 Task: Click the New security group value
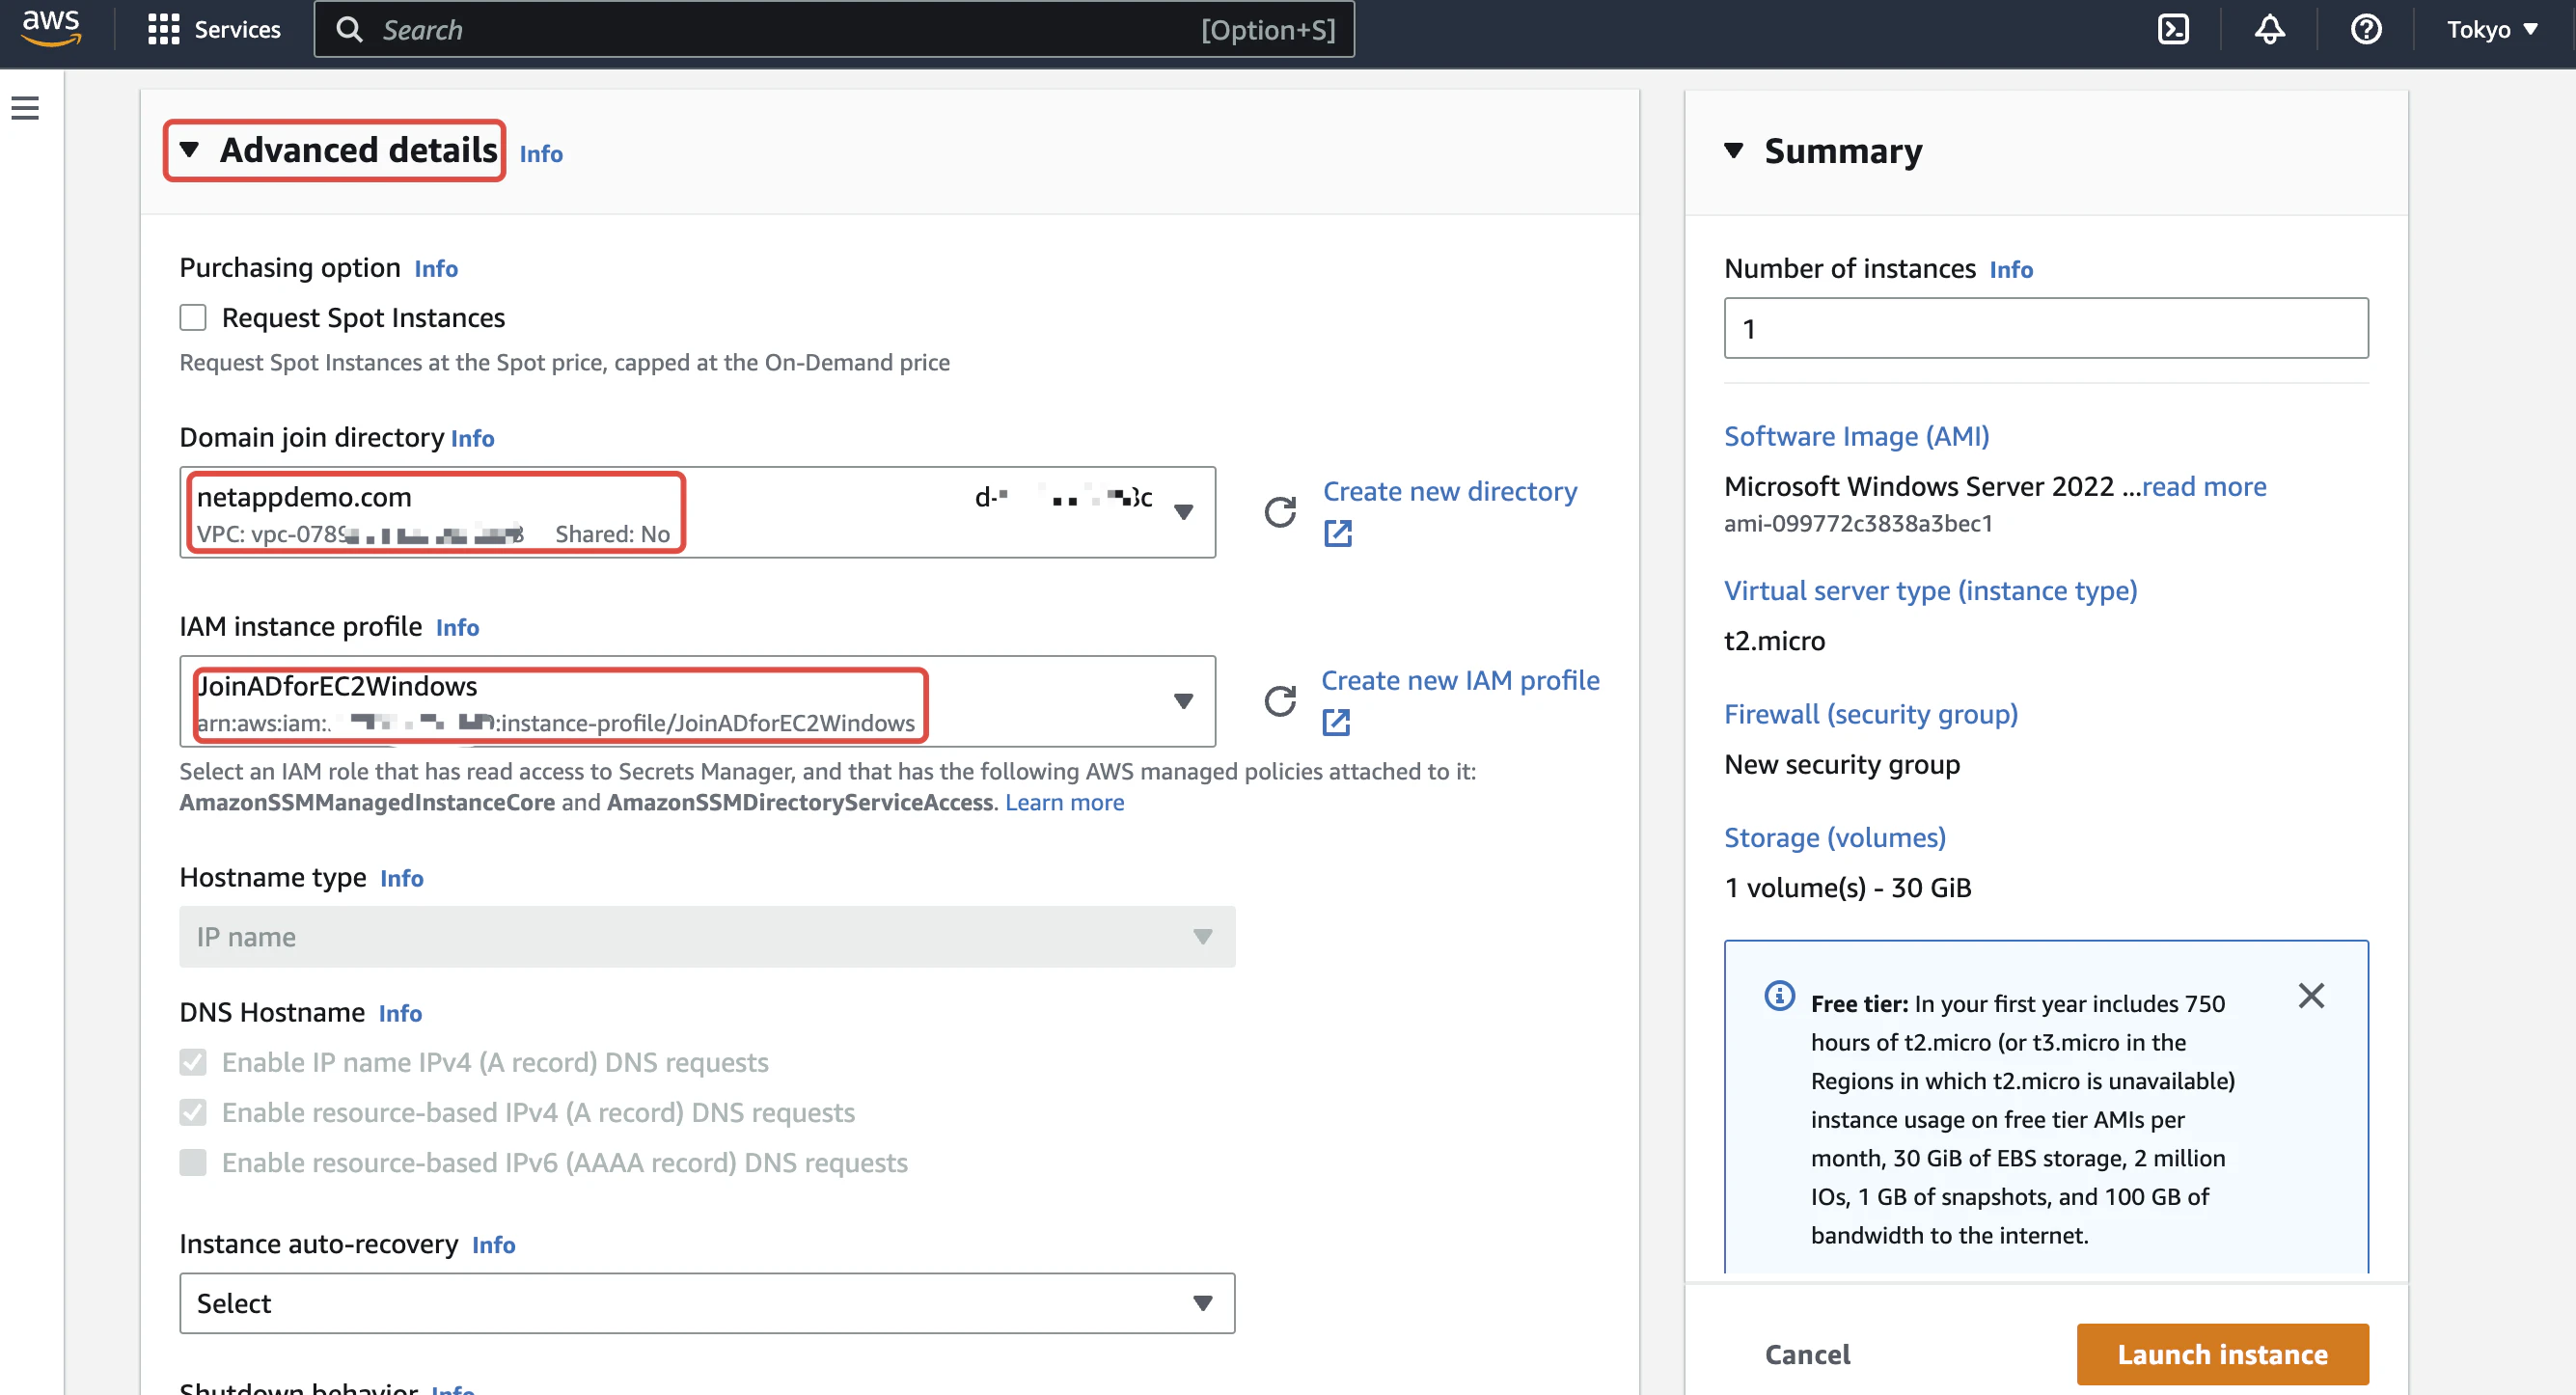coord(1841,764)
